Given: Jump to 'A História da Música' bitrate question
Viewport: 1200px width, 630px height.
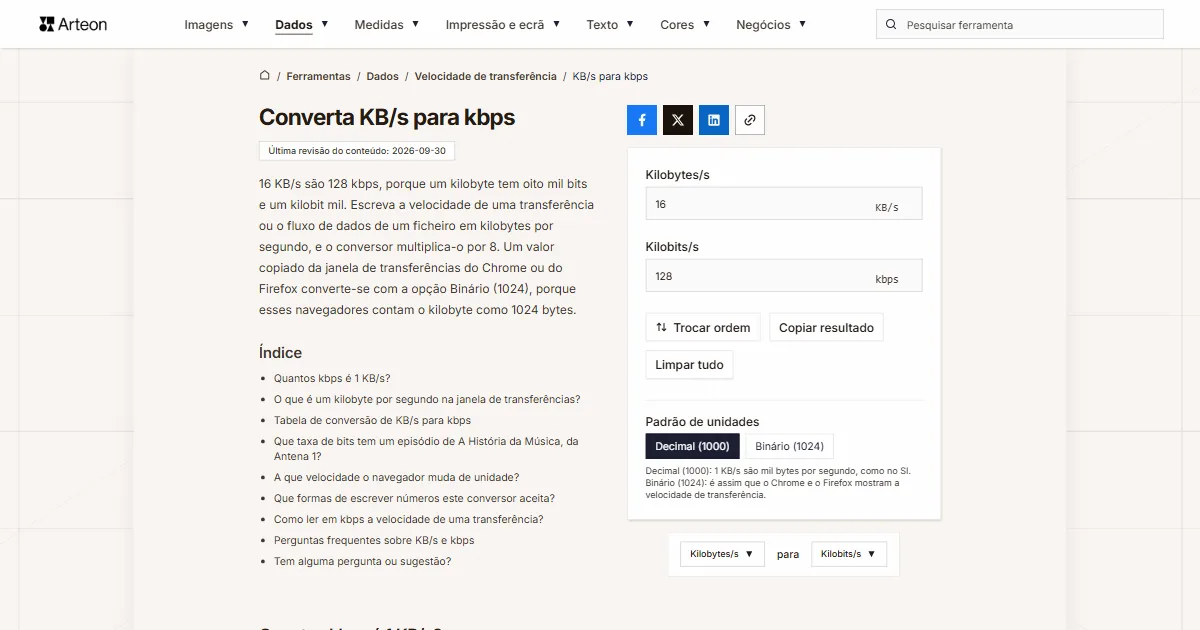Looking at the screenshot, I should (x=426, y=448).
